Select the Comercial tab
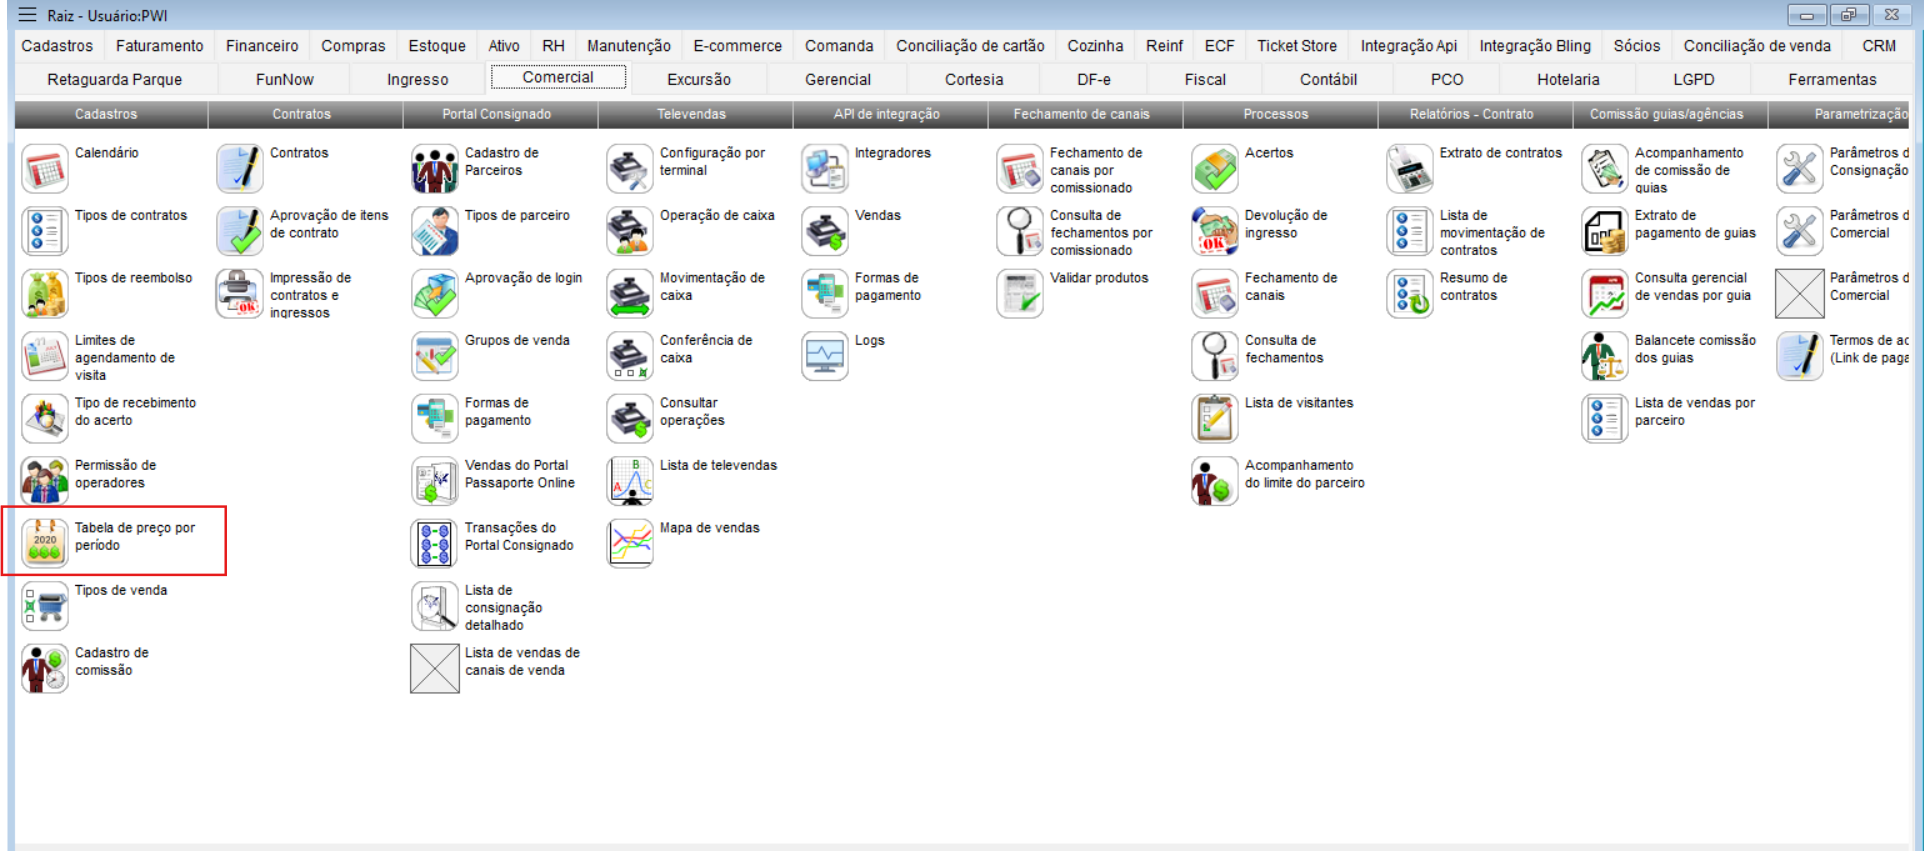The height and width of the screenshot is (851, 1924). point(558,77)
